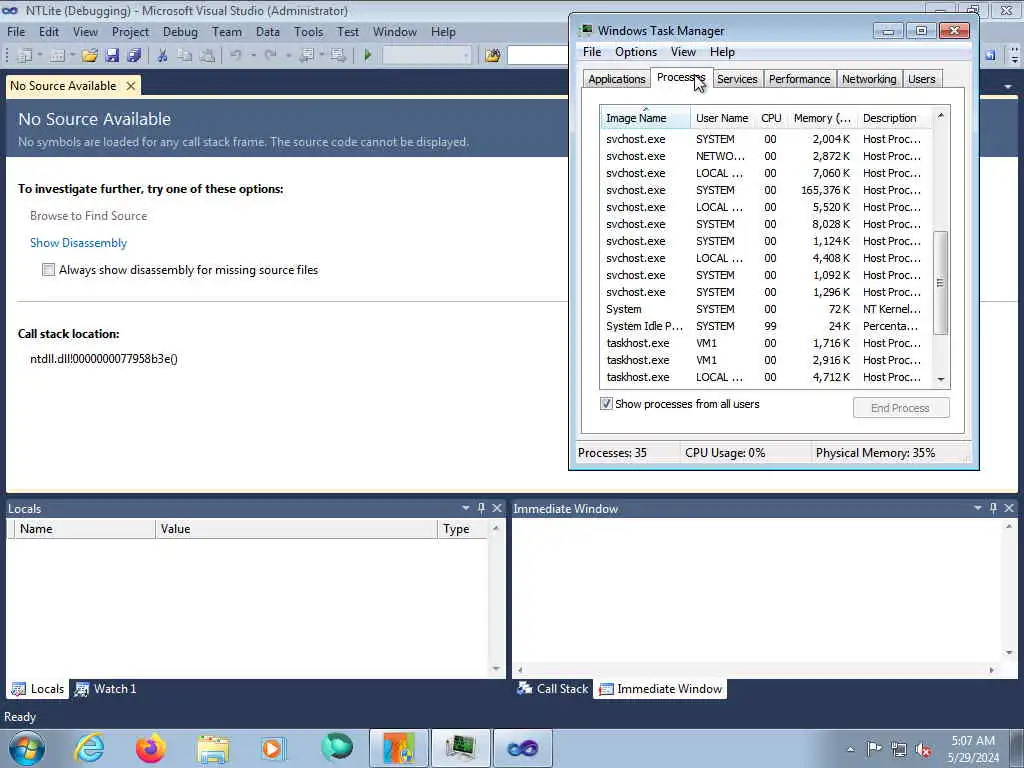Viewport: 1024px width, 768px height.
Task: Click the Task Manager taskbar button
Action: [x=460, y=748]
